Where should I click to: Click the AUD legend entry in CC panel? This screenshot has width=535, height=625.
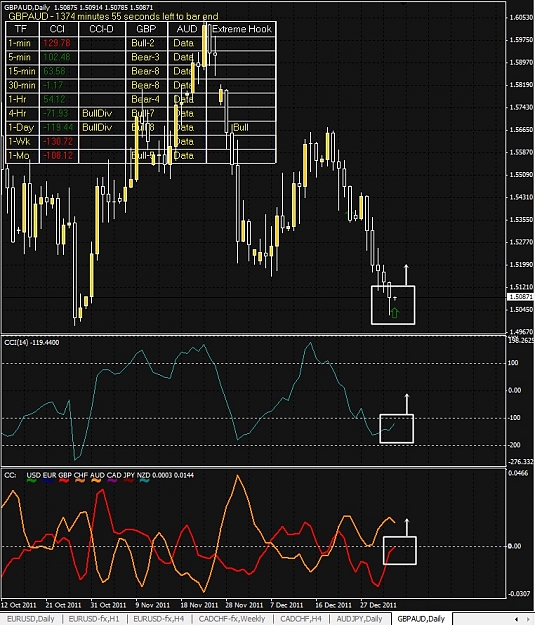[97, 476]
